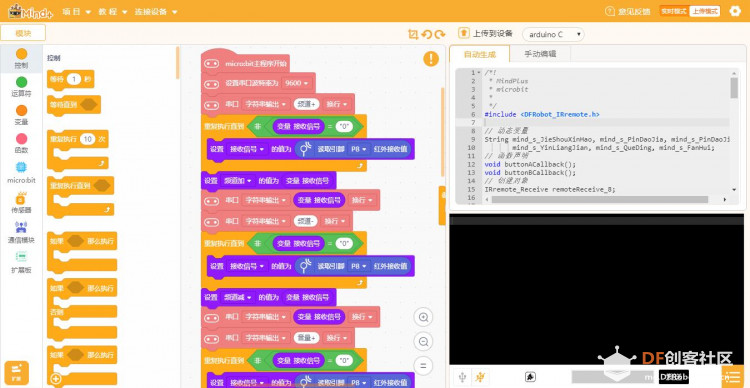Fold the code comment at line 1
The width and height of the screenshot is (750, 388).
click(x=479, y=73)
